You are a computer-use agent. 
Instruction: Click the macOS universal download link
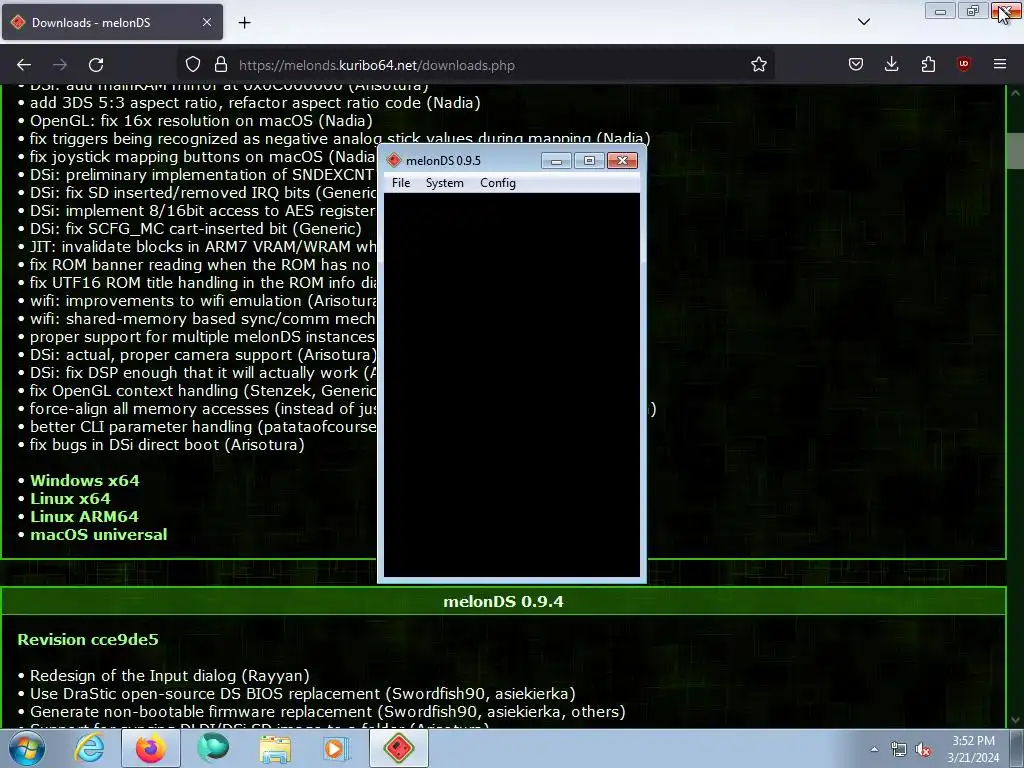(99, 535)
